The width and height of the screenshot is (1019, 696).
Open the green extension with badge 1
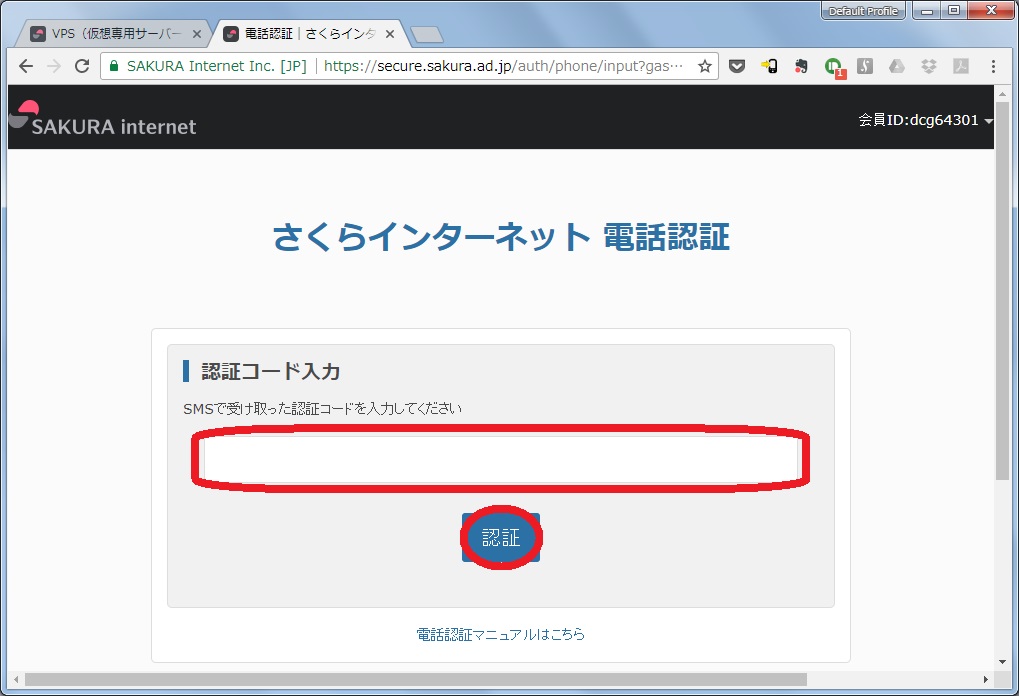833,67
